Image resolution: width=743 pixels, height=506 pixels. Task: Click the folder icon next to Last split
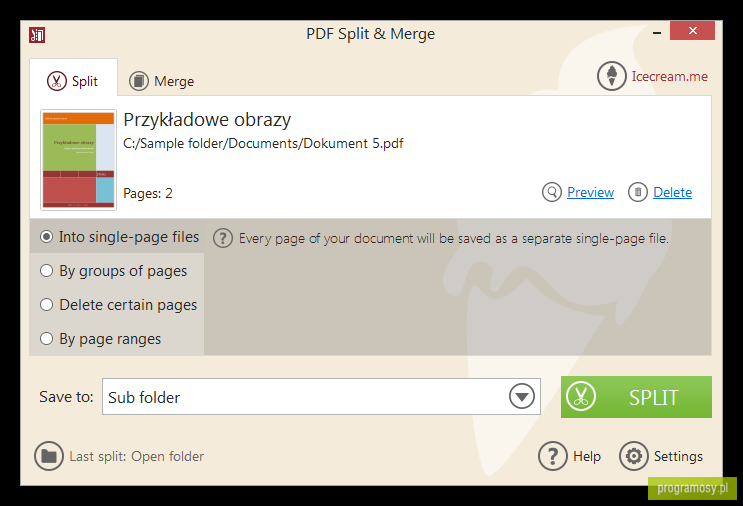[49, 456]
